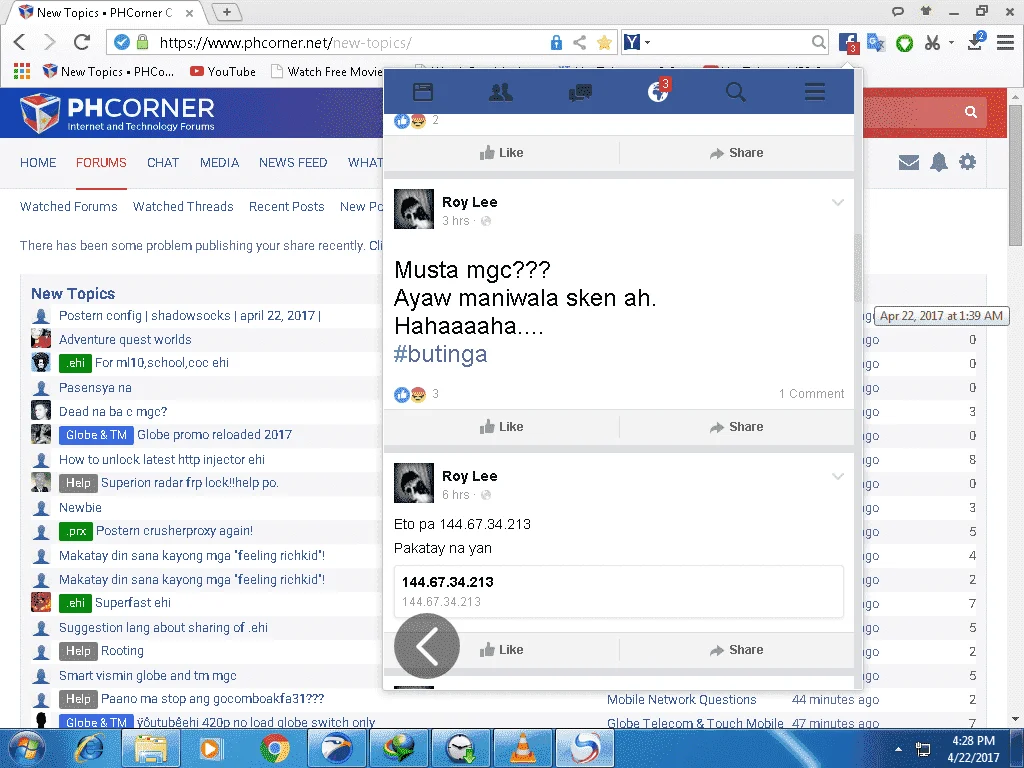Open Internet Explorer from taskbar
Screen dimensions: 1024x768
(x=89, y=748)
